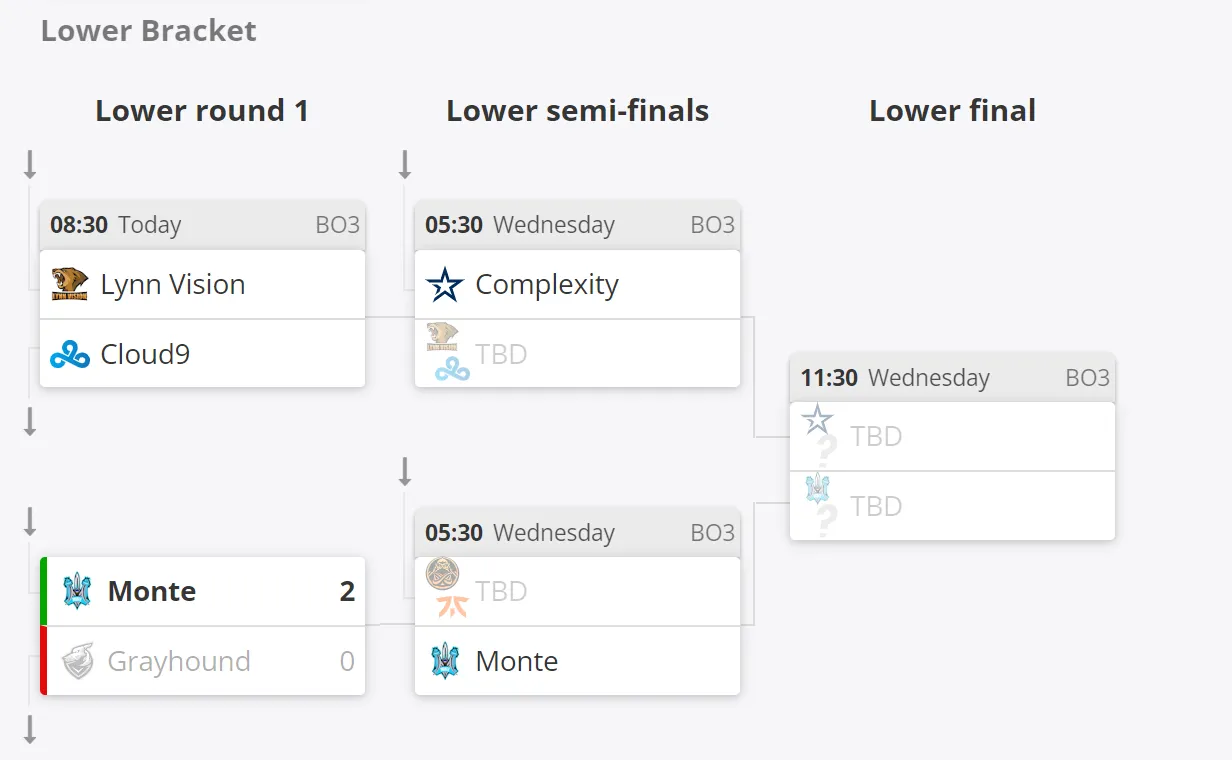The image size is (1232, 760).
Task: Open the Cloud9 team link
Action: (x=145, y=354)
